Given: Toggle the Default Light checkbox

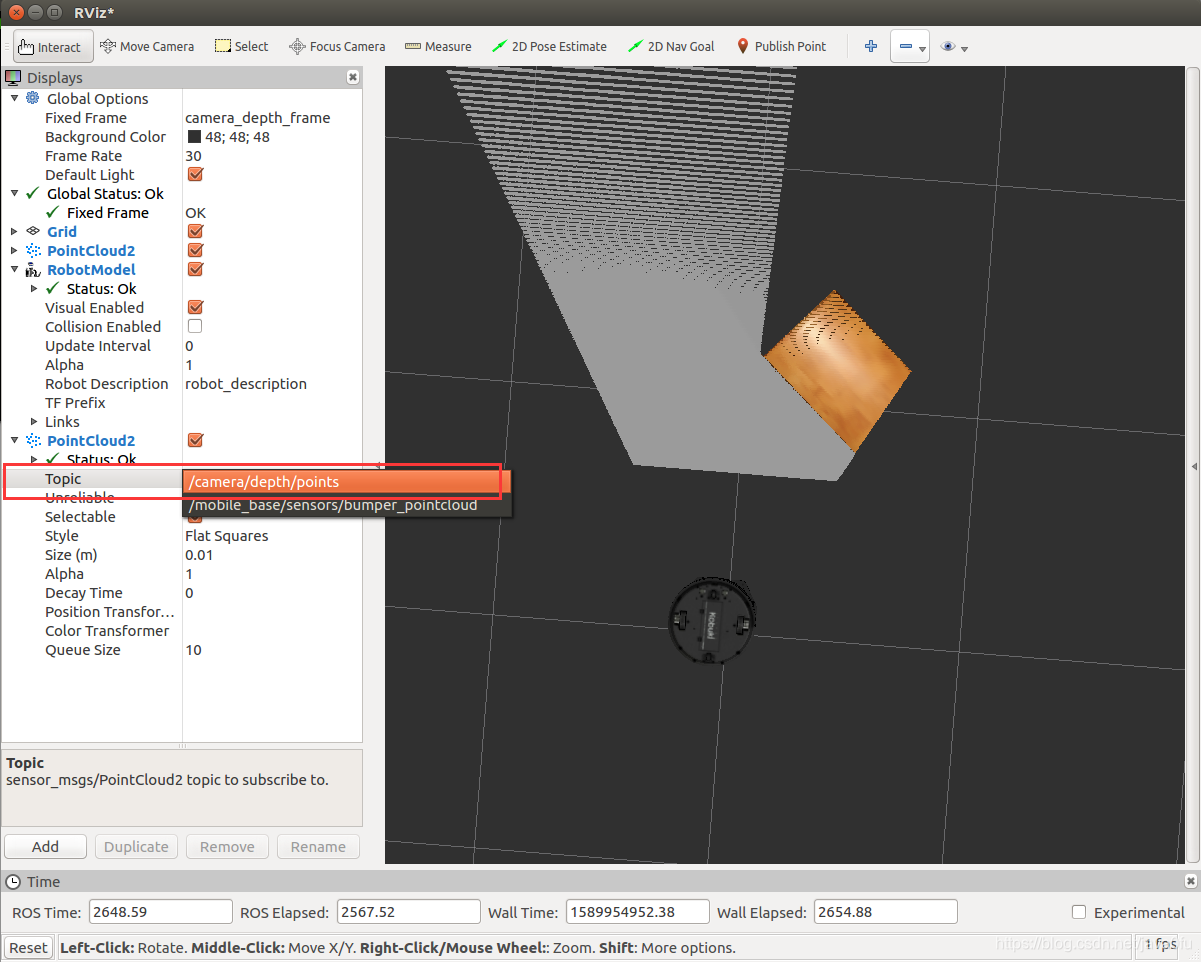Looking at the screenshot, I should click(x=195, y=174).
